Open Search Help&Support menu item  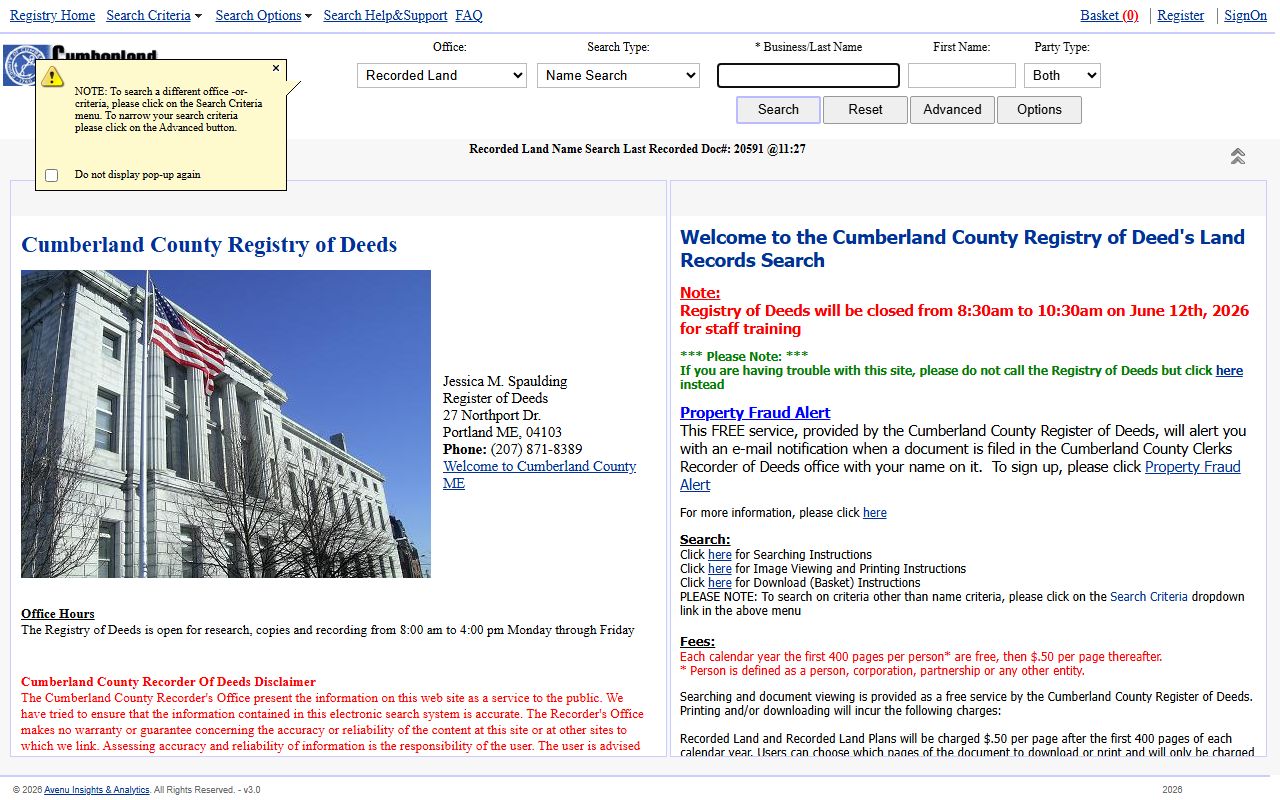click(x=385, y=15)
